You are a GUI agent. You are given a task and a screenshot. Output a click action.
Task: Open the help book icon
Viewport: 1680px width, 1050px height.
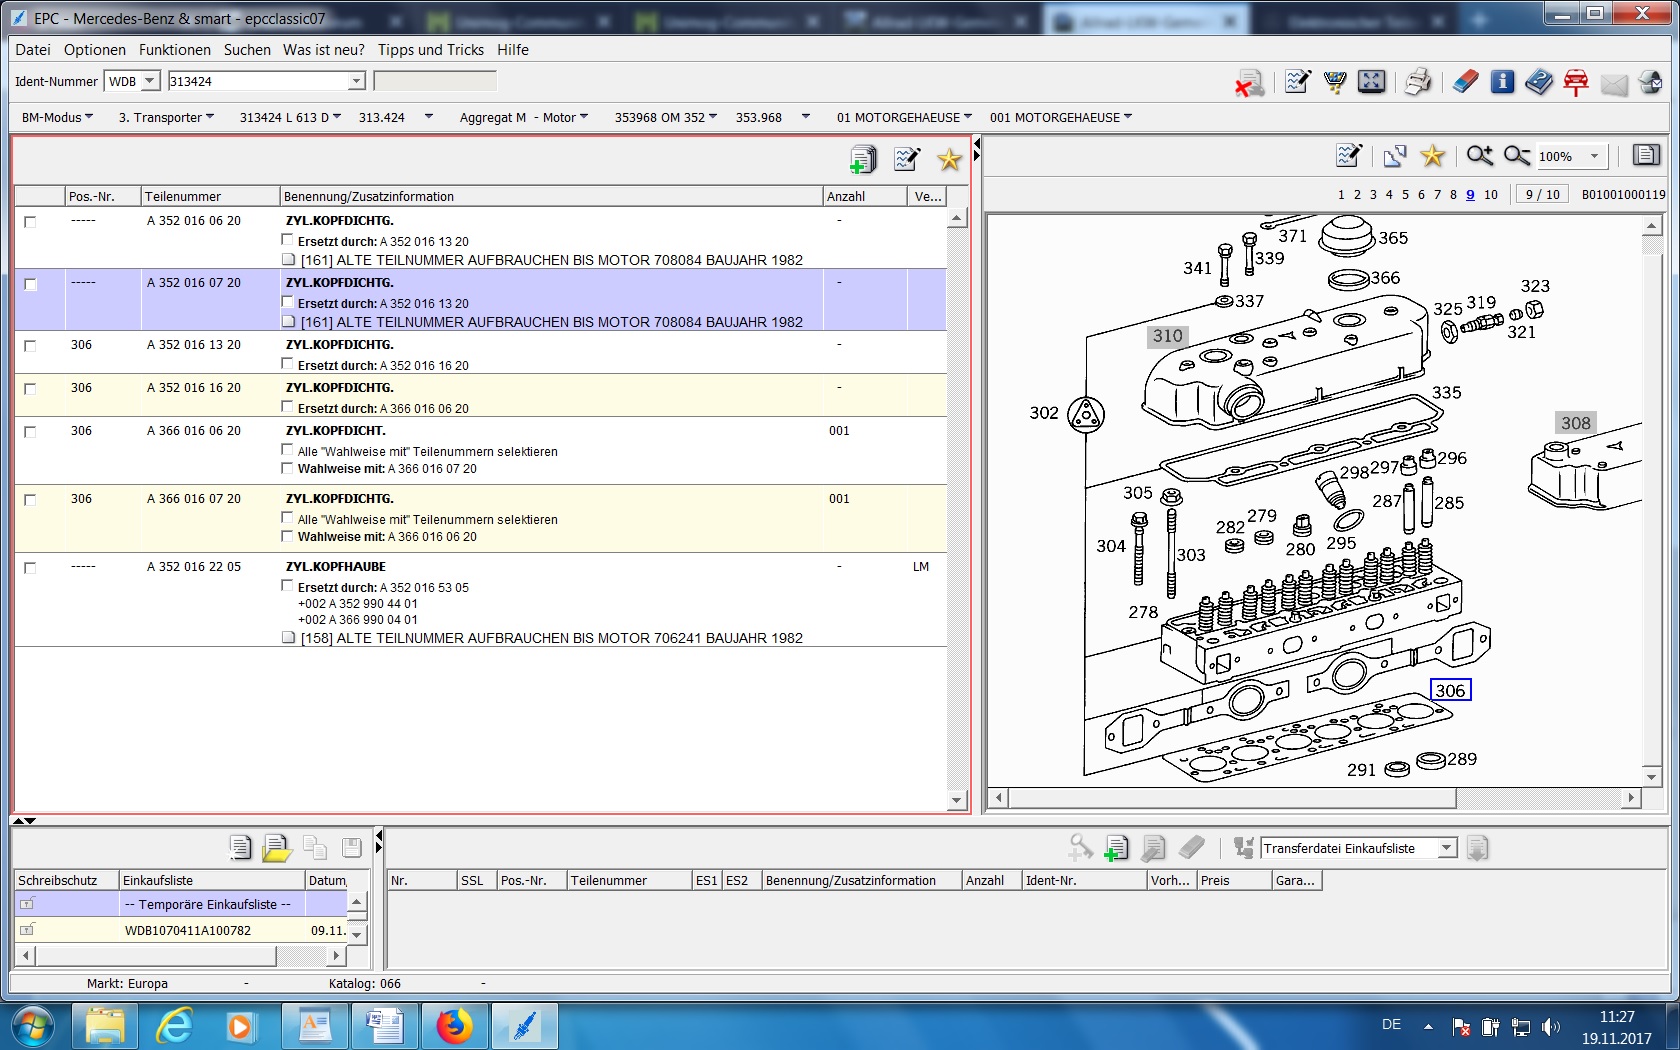(1539, 82)
